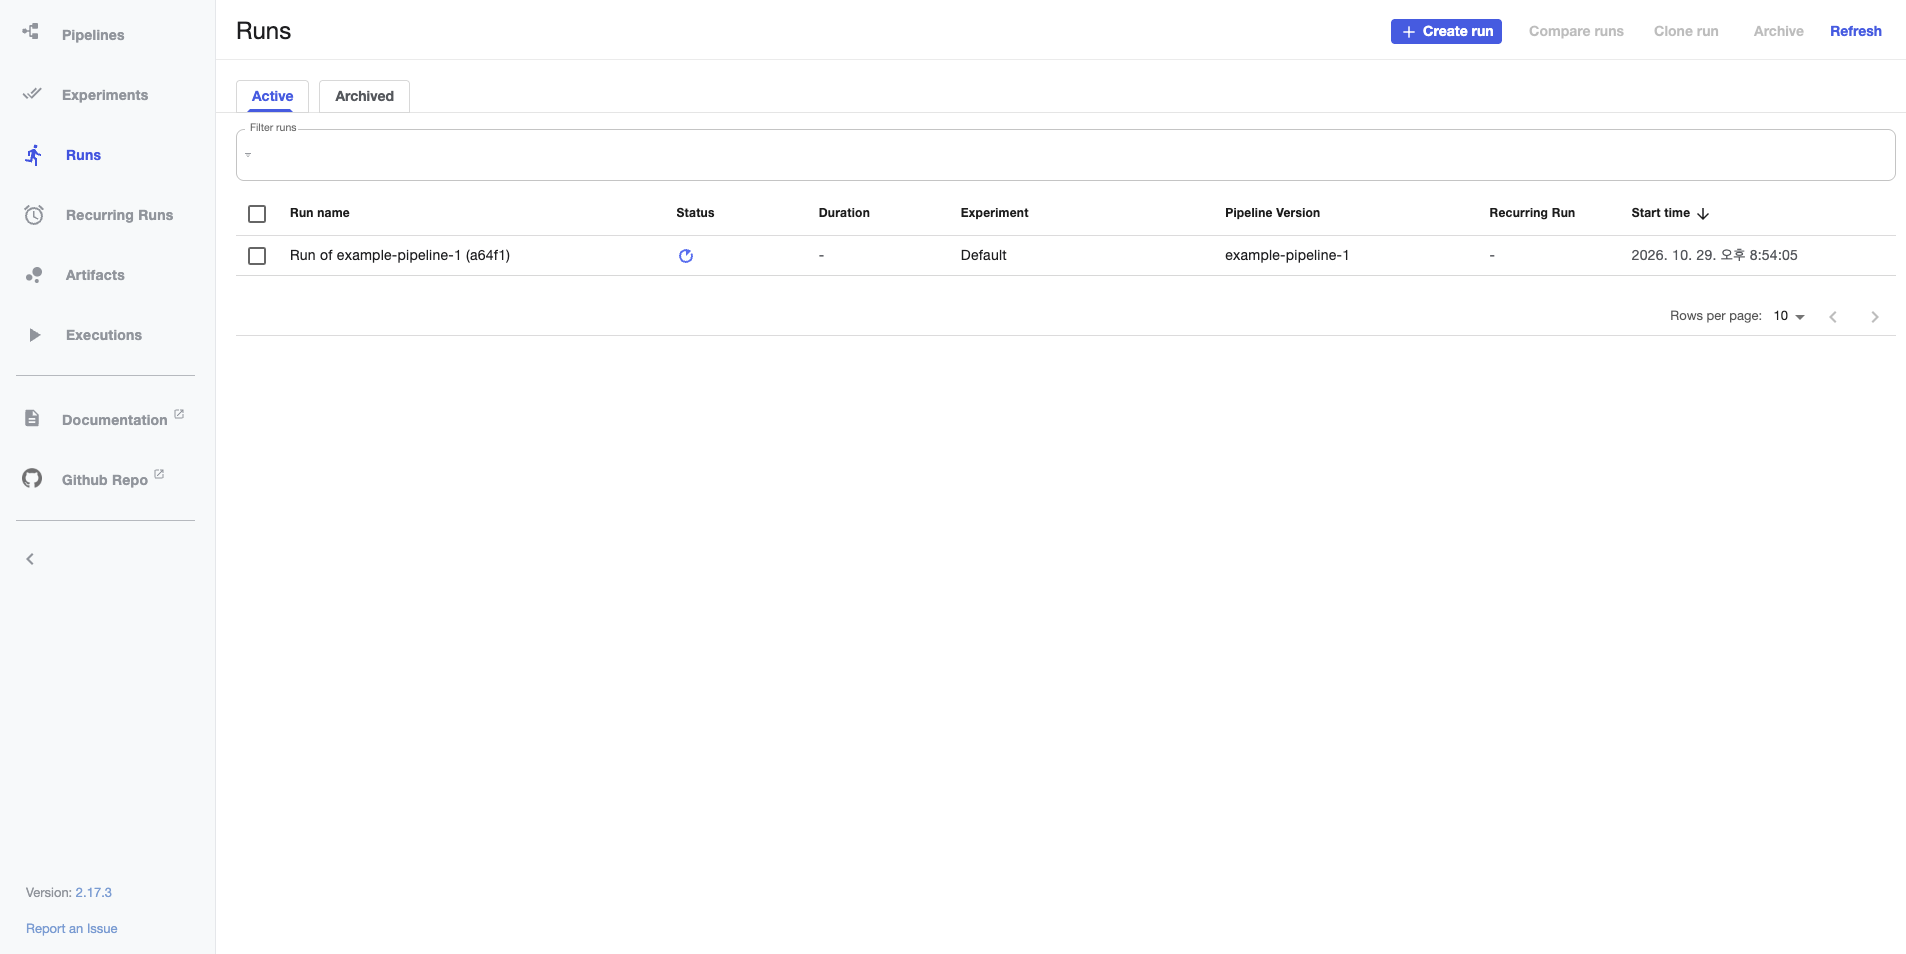Open Executions in the sidebar
Screen dimensions: 1906x954
(x=104, y=335)
